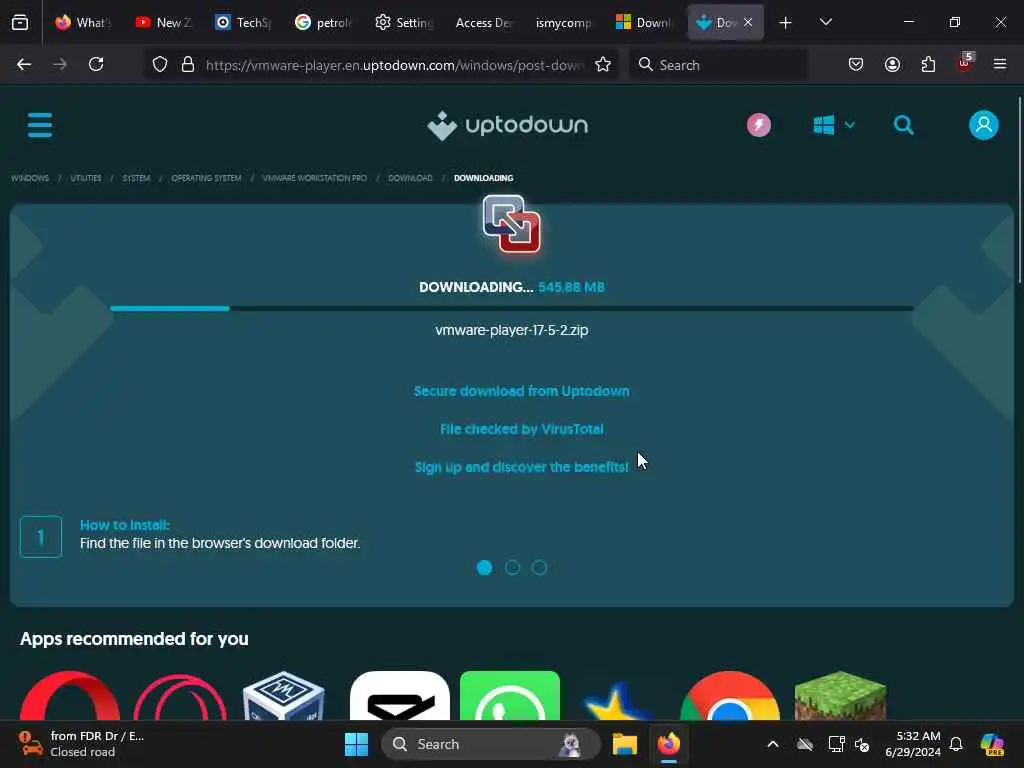Open the Opera browser recommended app
Screen dimensions: 1024x768
pyautogui.click(x=70, y=695)
